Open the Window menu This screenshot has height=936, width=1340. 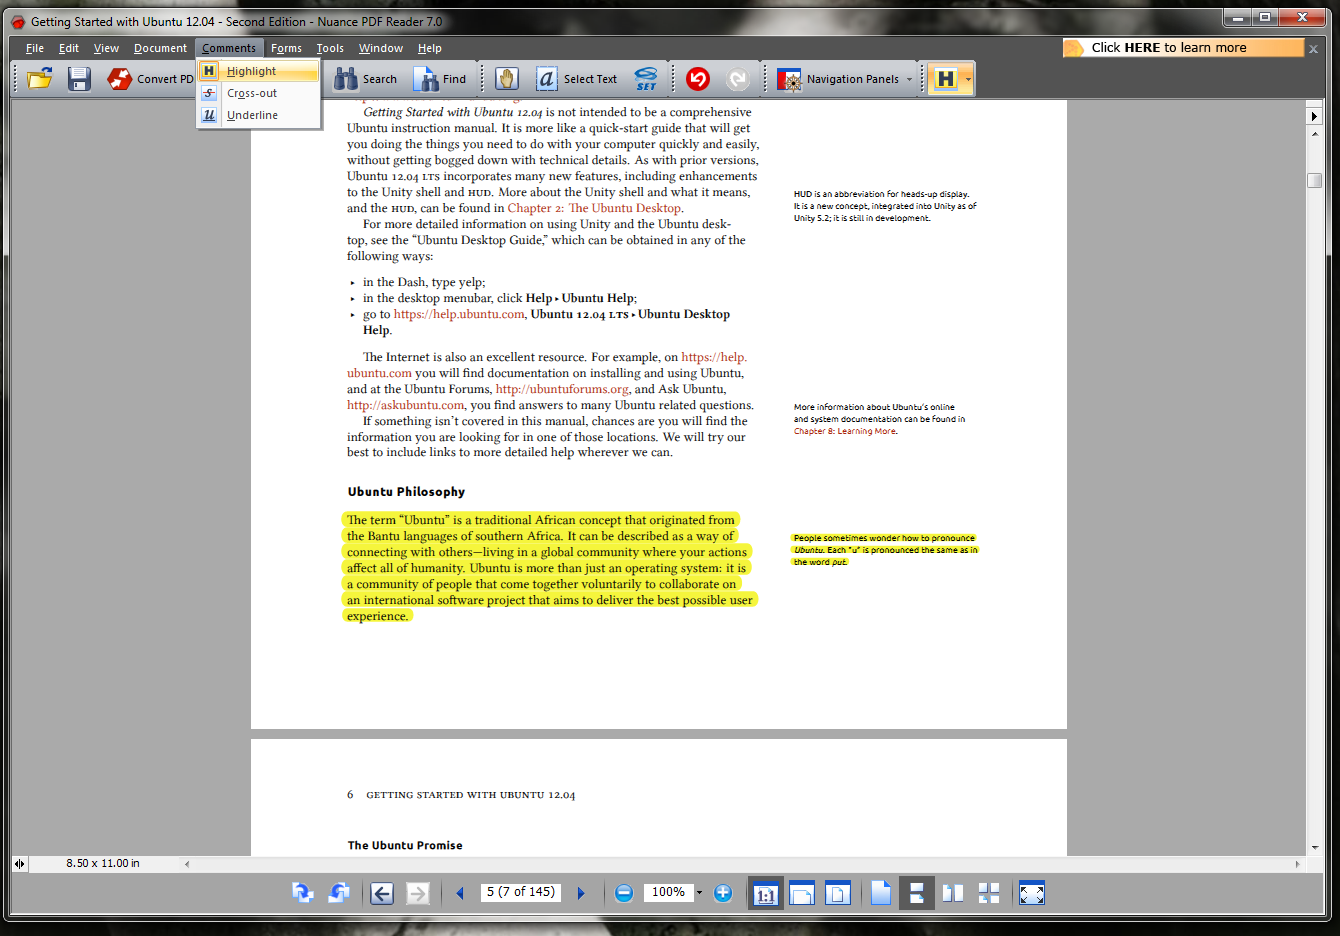point(381,48)
